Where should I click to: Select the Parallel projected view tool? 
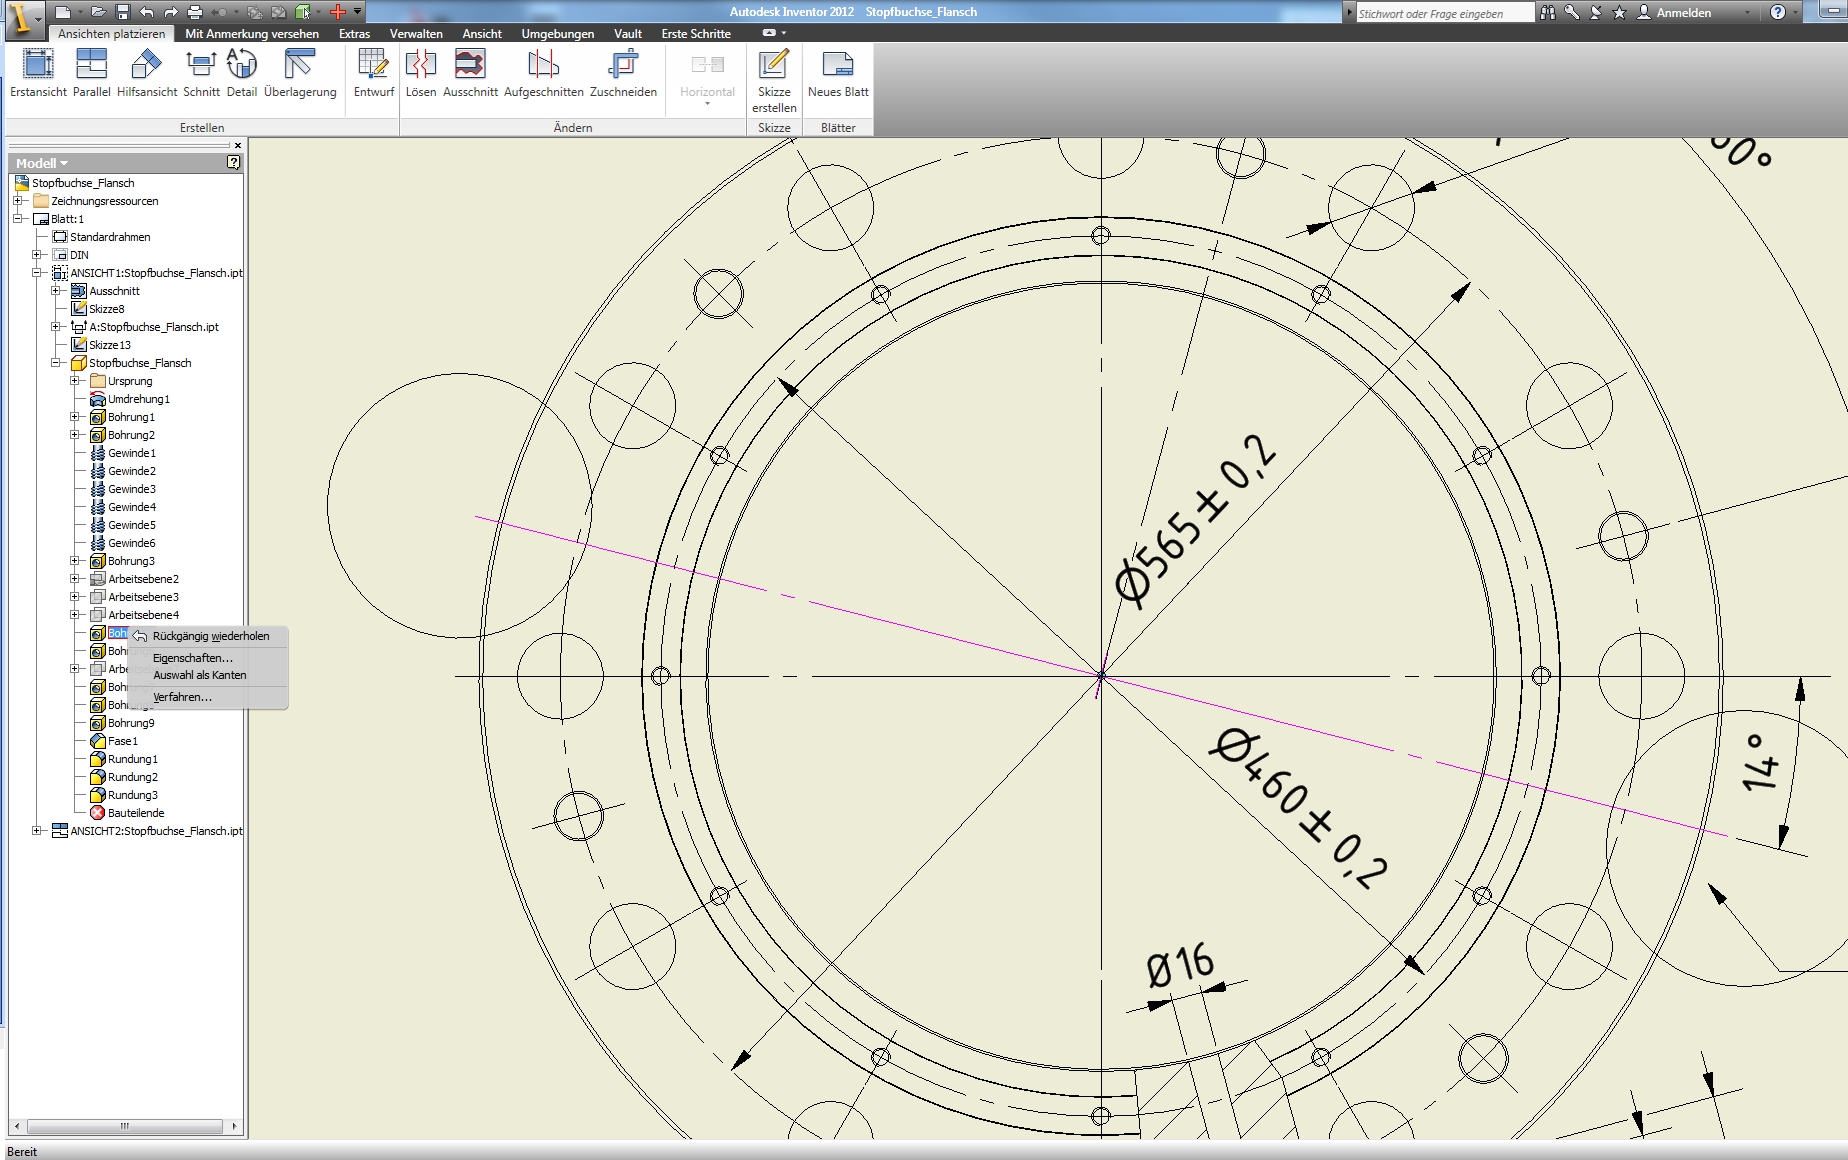[x=91, y=73]
